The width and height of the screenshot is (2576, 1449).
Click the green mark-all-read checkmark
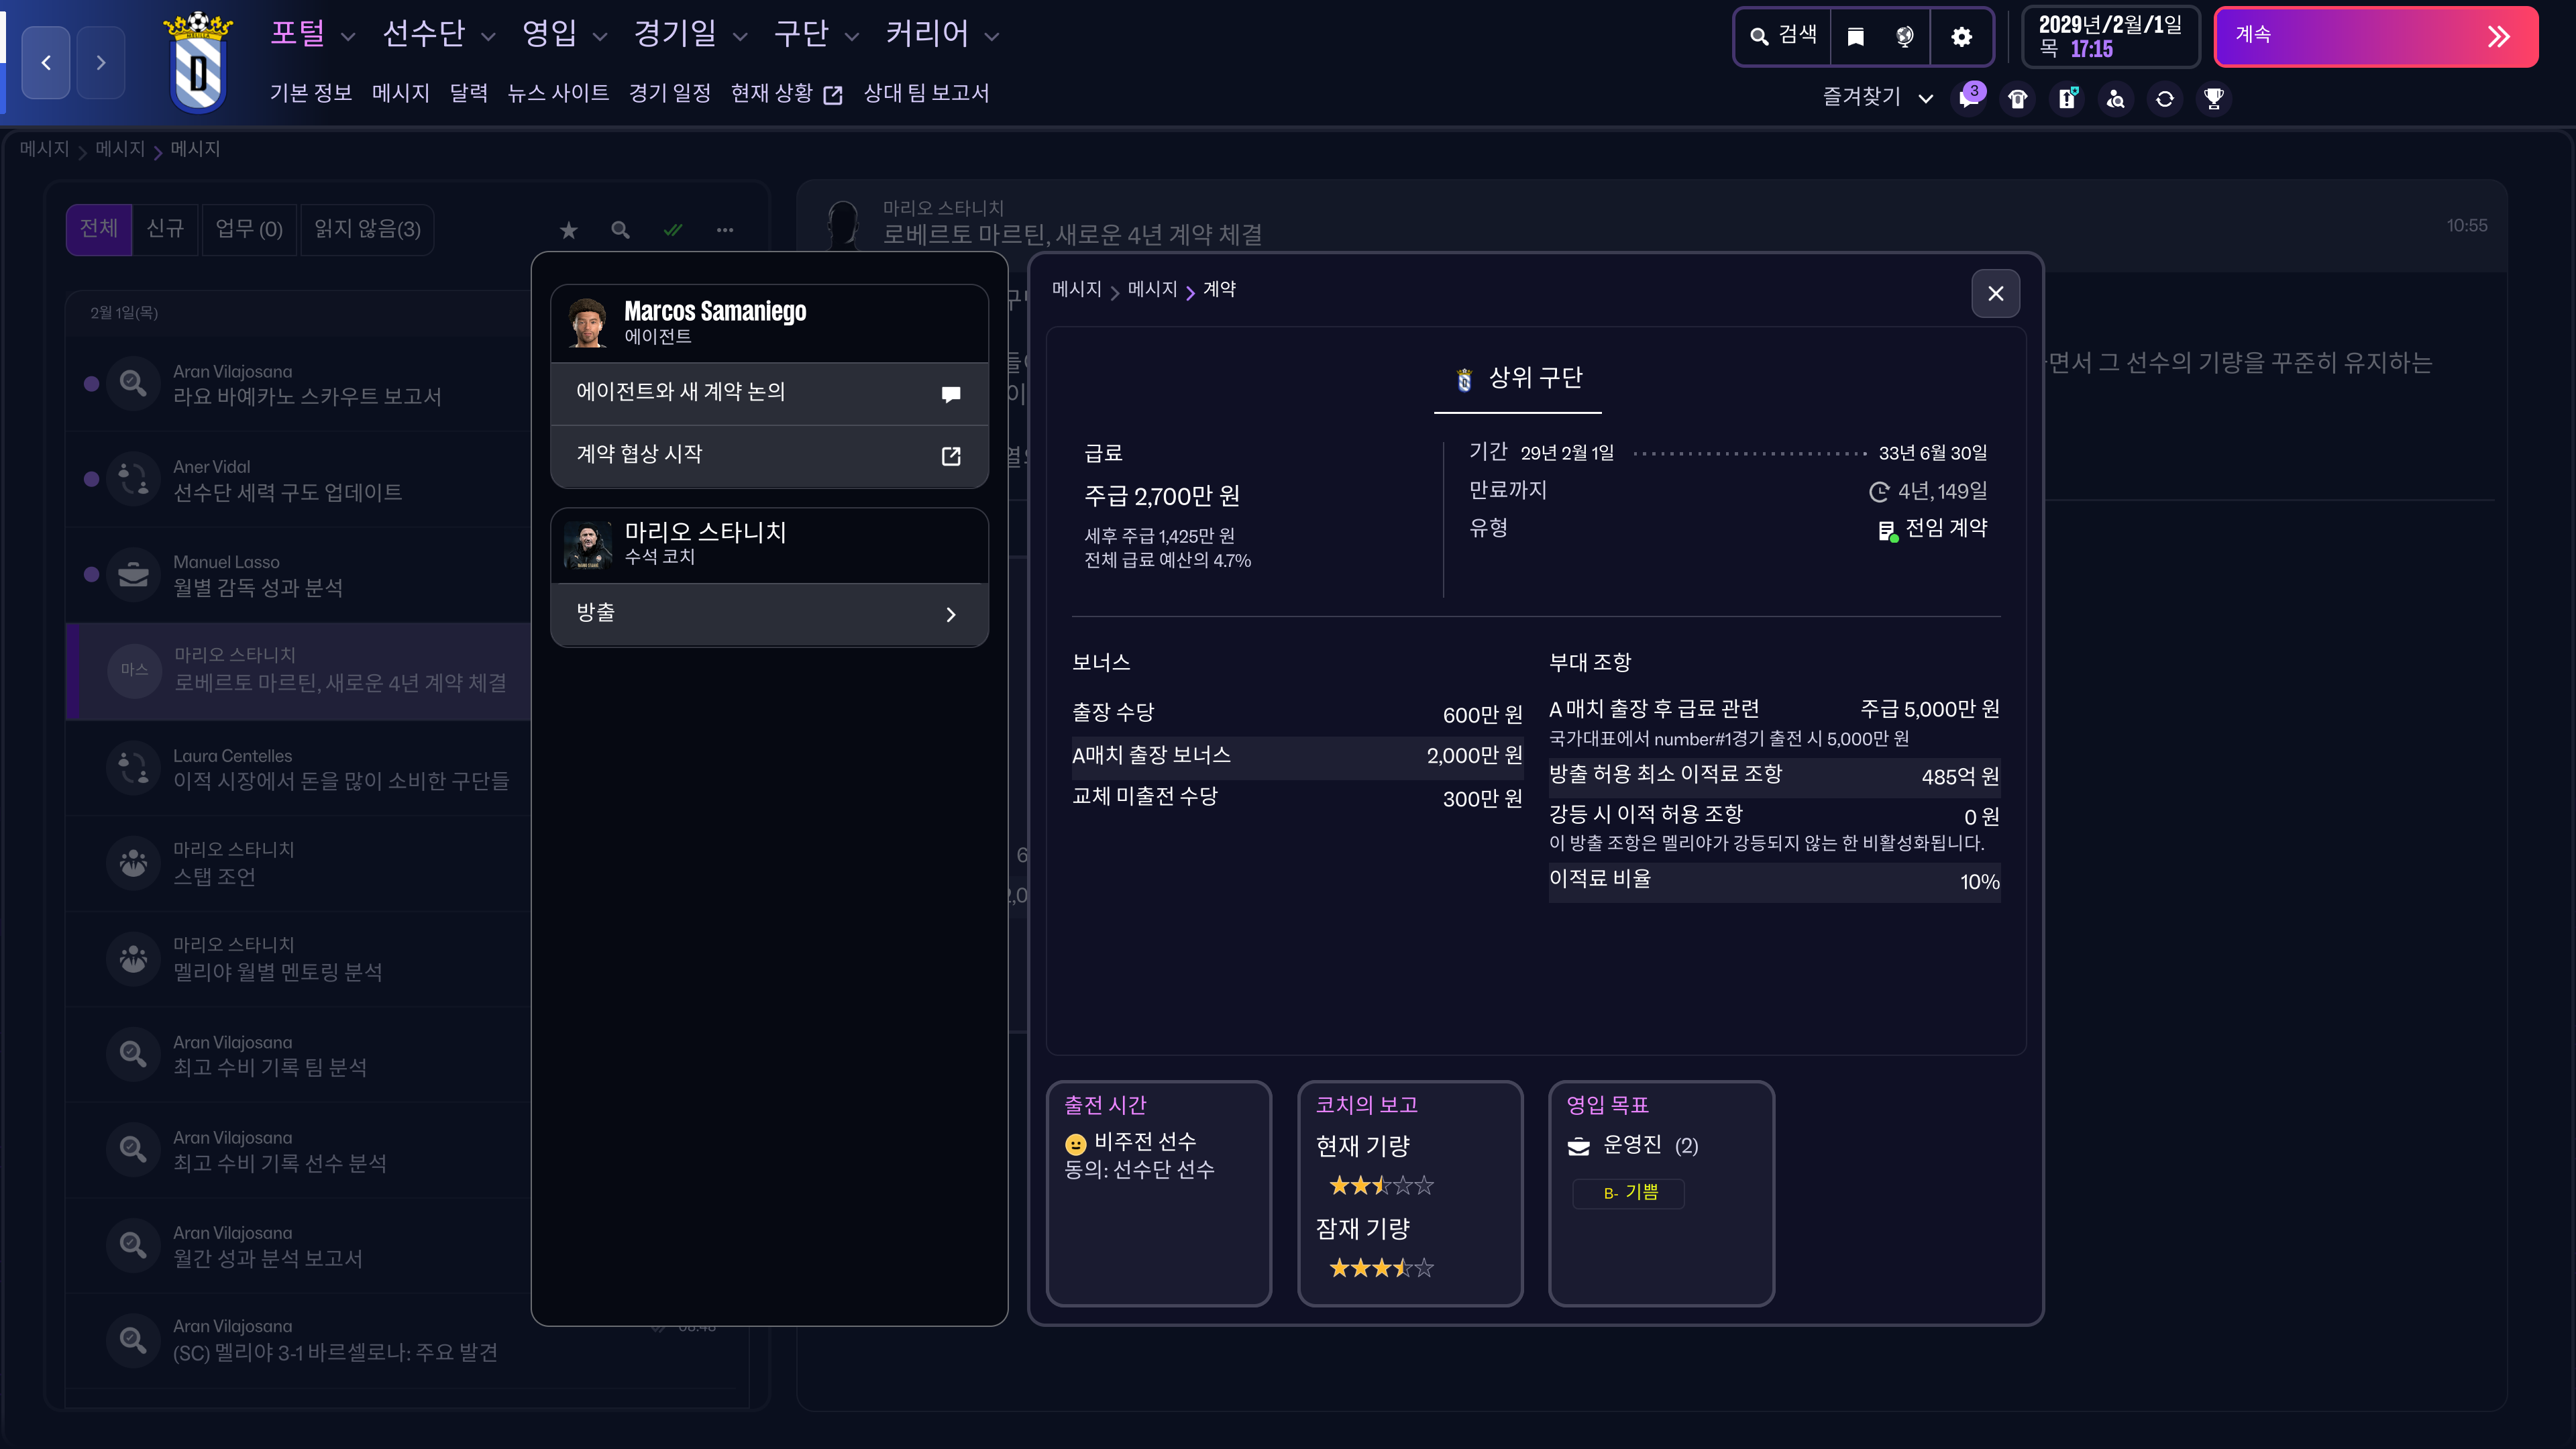click(673, 230)
